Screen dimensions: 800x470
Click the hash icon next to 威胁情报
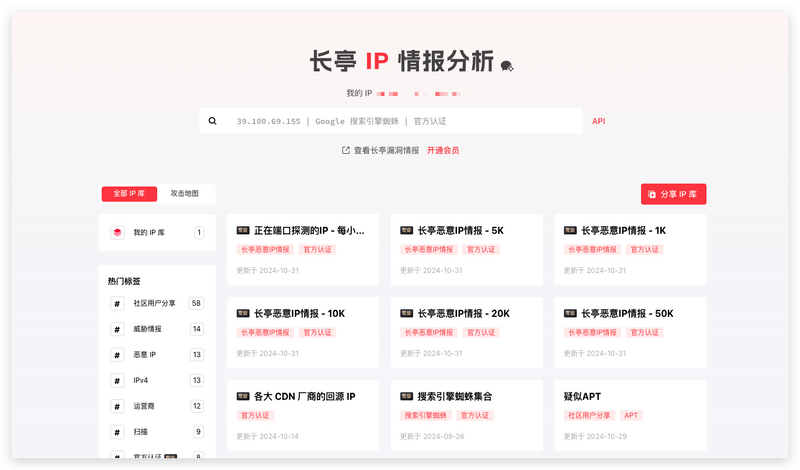[x=117, y=329]
